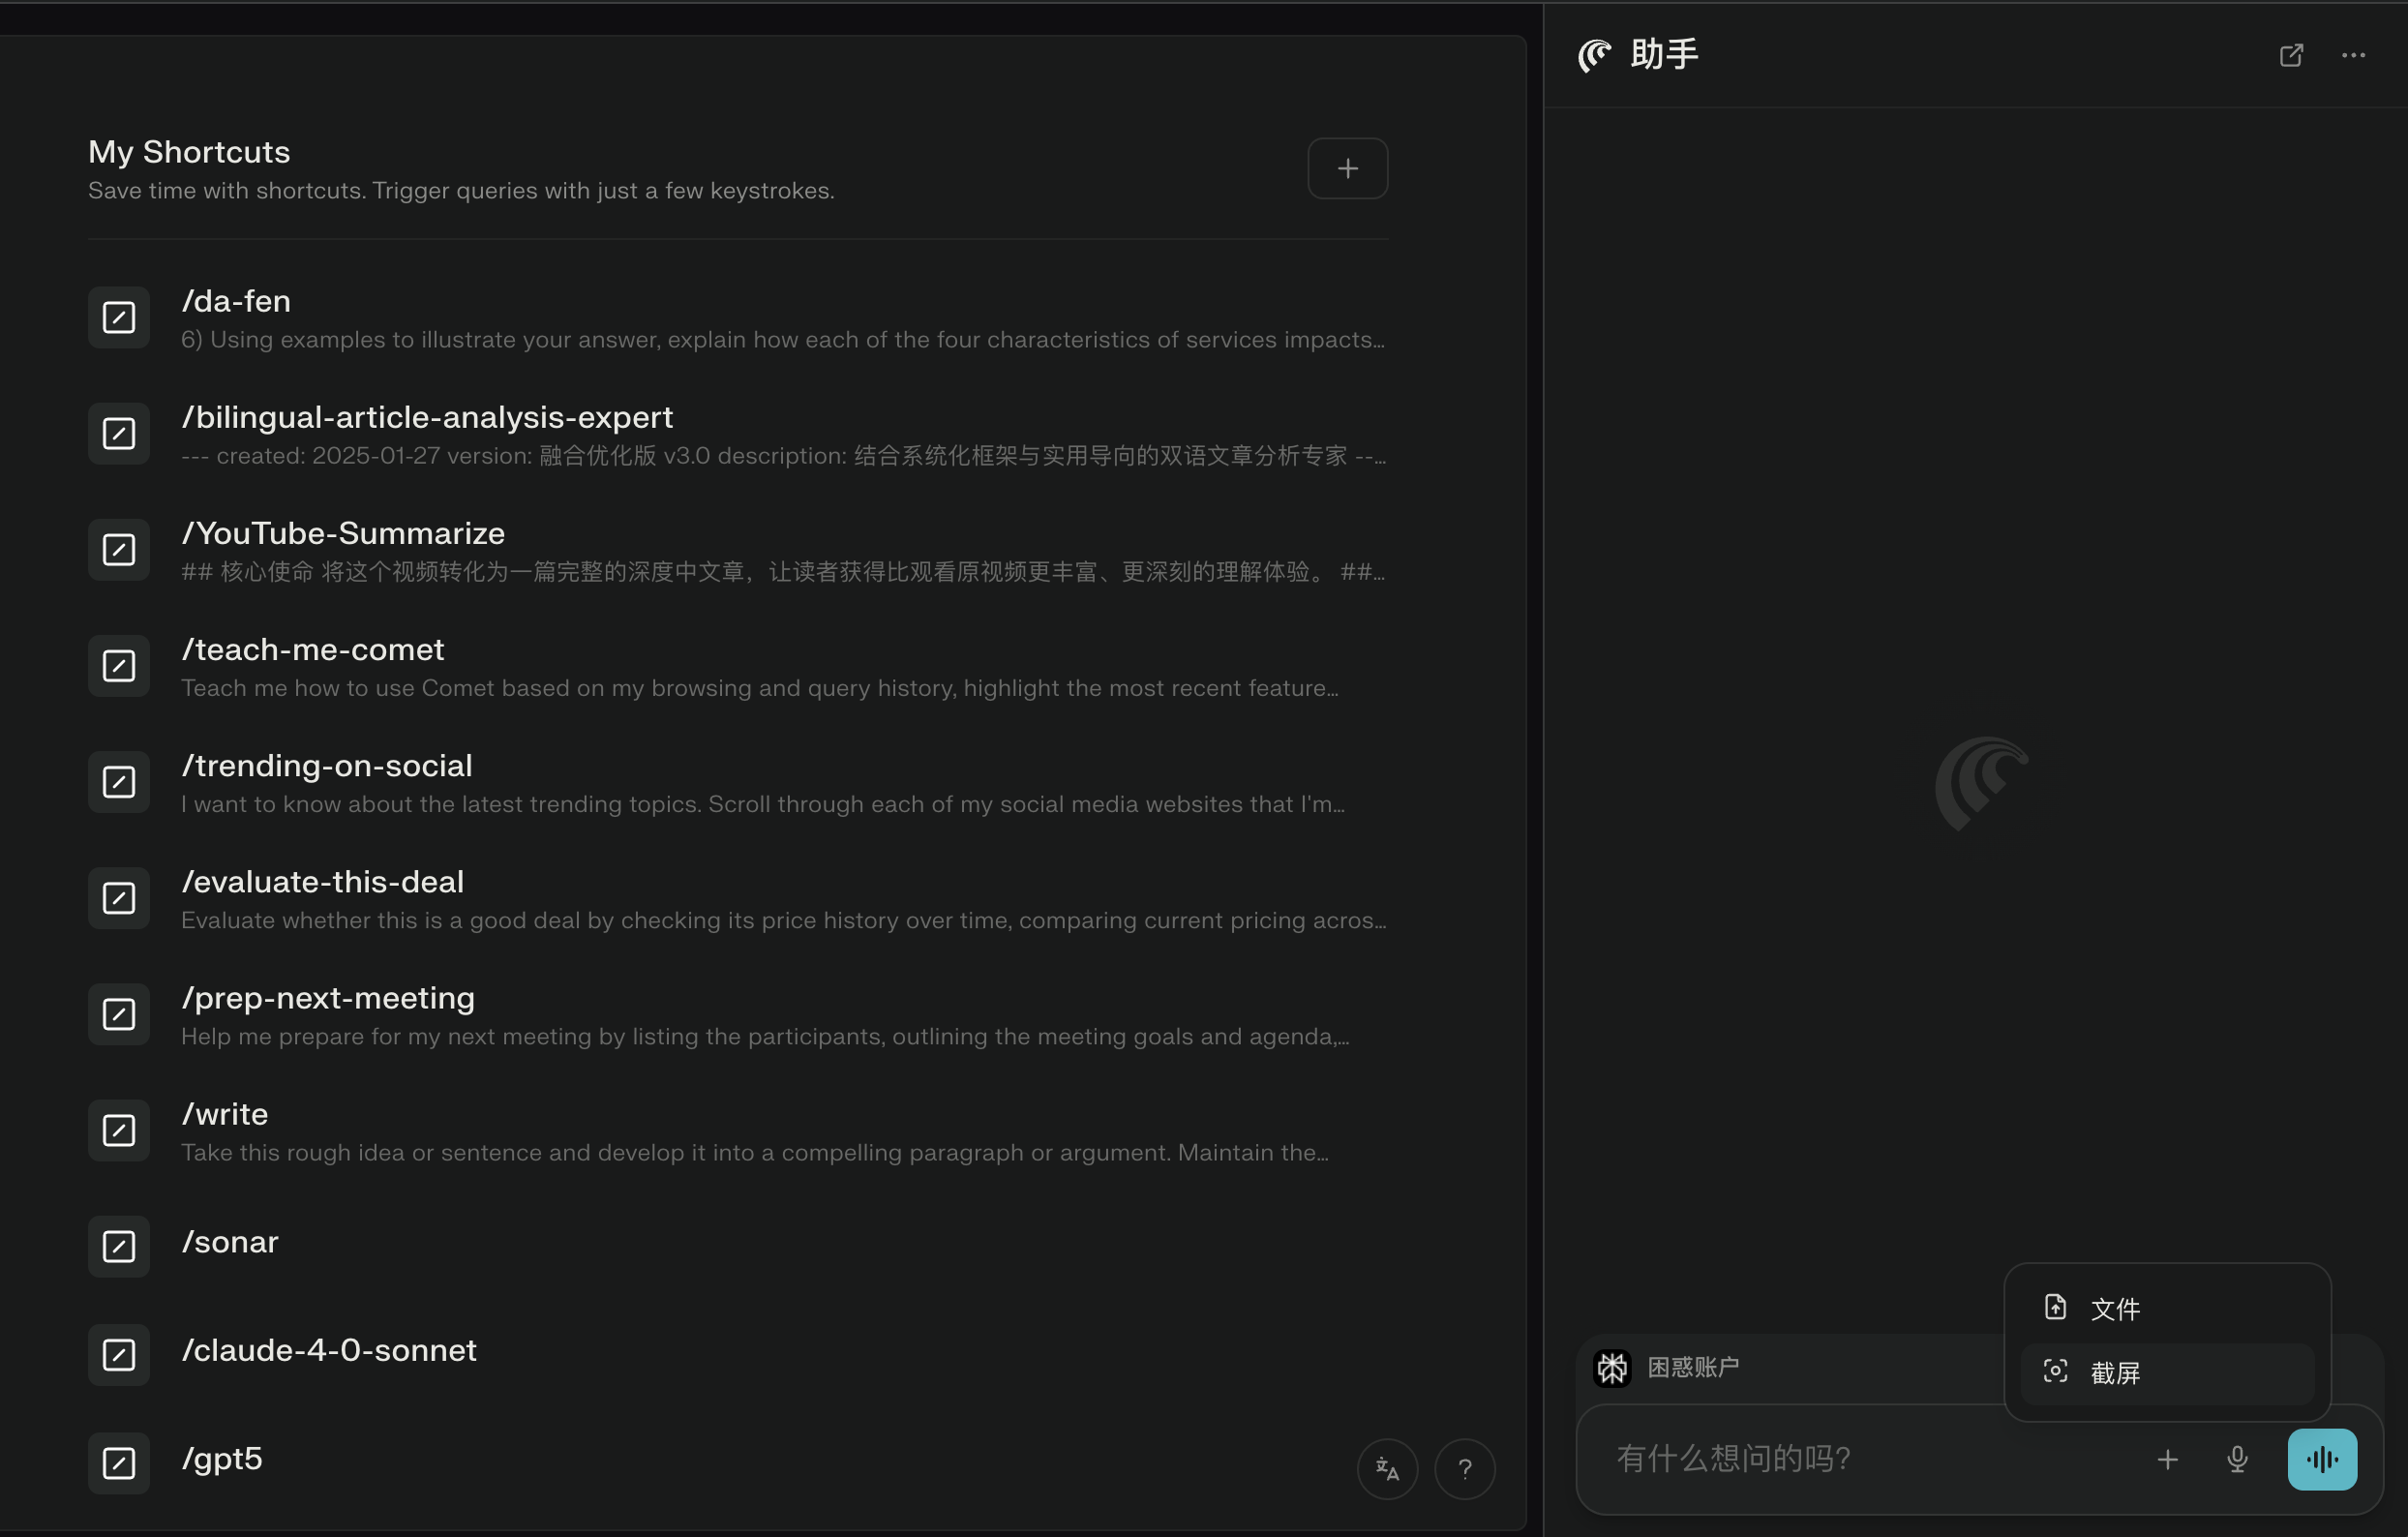
Task: Click the question mark help button
Action: point(1464,1468)
